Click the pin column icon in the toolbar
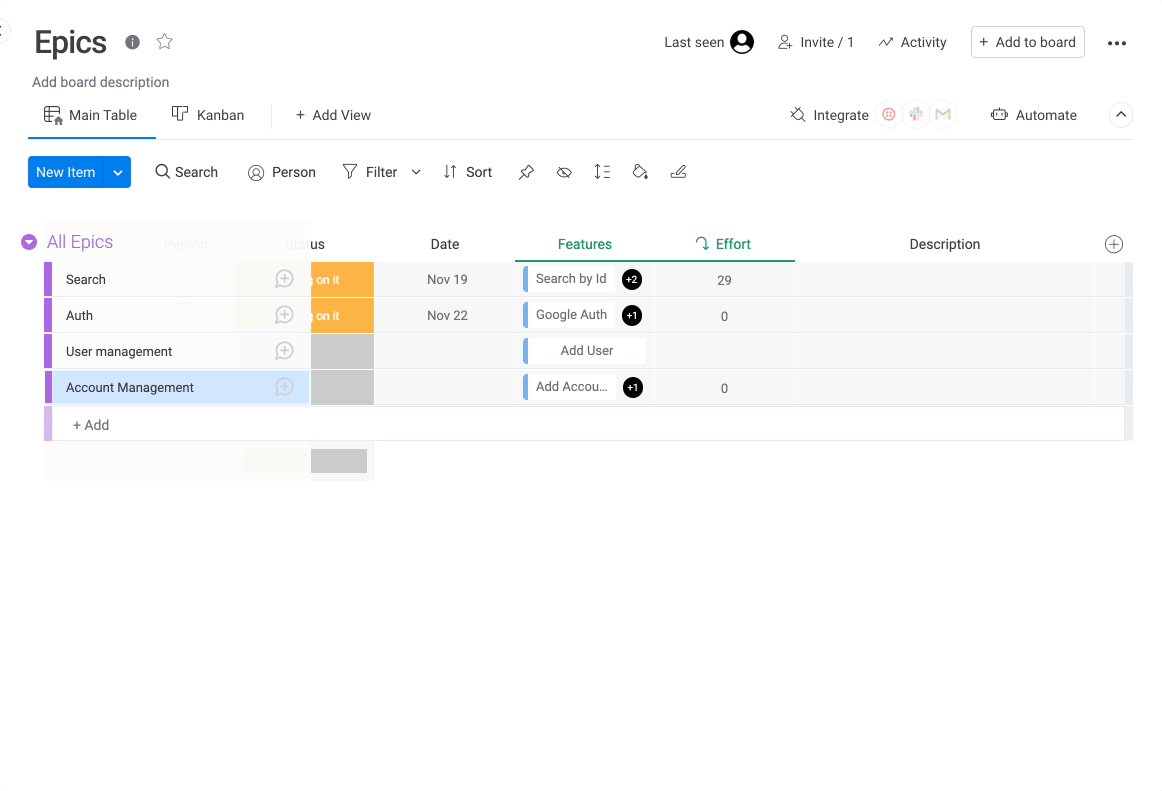This screenshot has width=1162, height=791. (526, 172)
